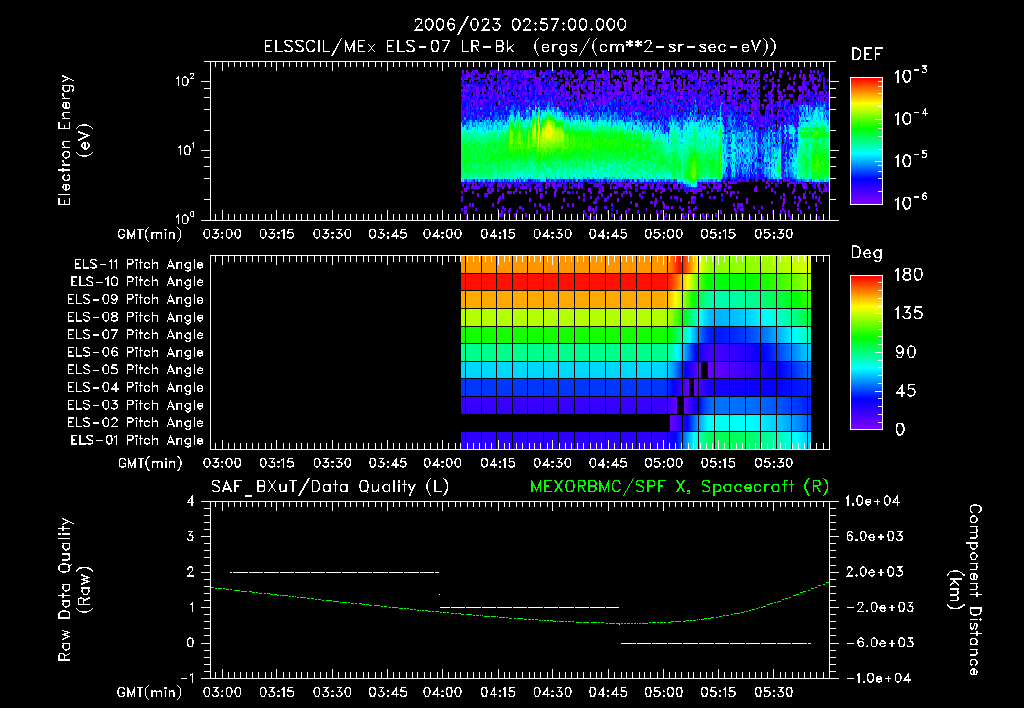
Task: Click the white data quality line at level 2
Action: 334,572
